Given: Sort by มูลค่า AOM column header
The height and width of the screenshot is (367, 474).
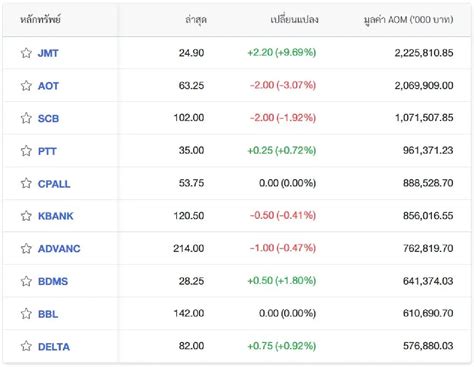Looking at the screenshot, I should 408,20.
